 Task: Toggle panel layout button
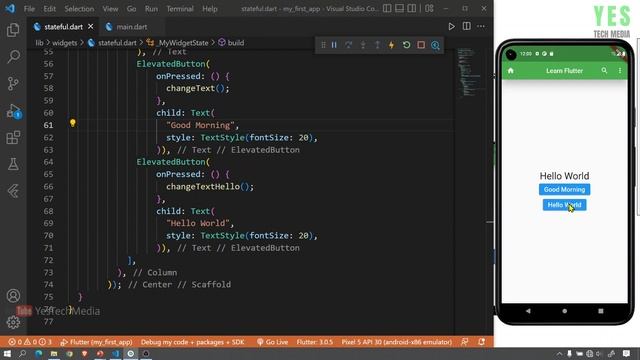tap(400, 8)
